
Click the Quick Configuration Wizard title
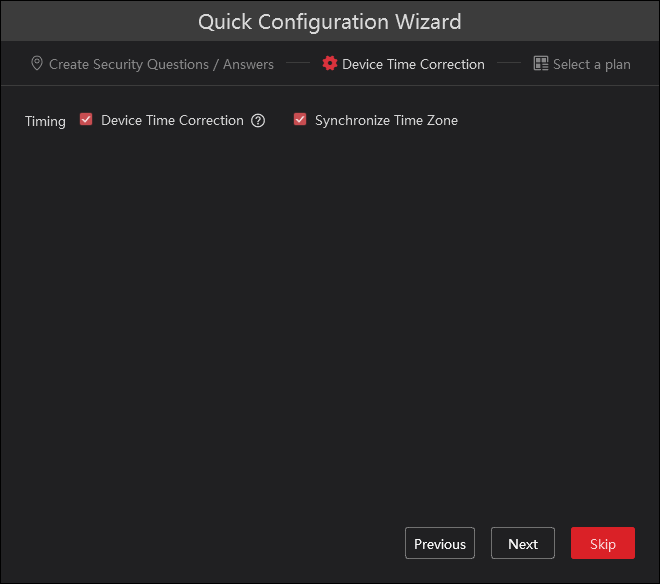point(330,22)
